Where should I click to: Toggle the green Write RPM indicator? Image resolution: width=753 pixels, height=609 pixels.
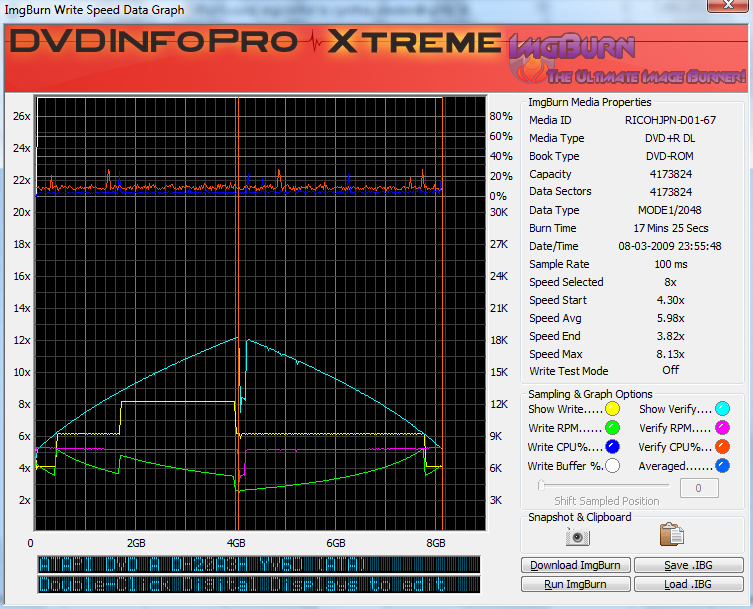[612, 428]
